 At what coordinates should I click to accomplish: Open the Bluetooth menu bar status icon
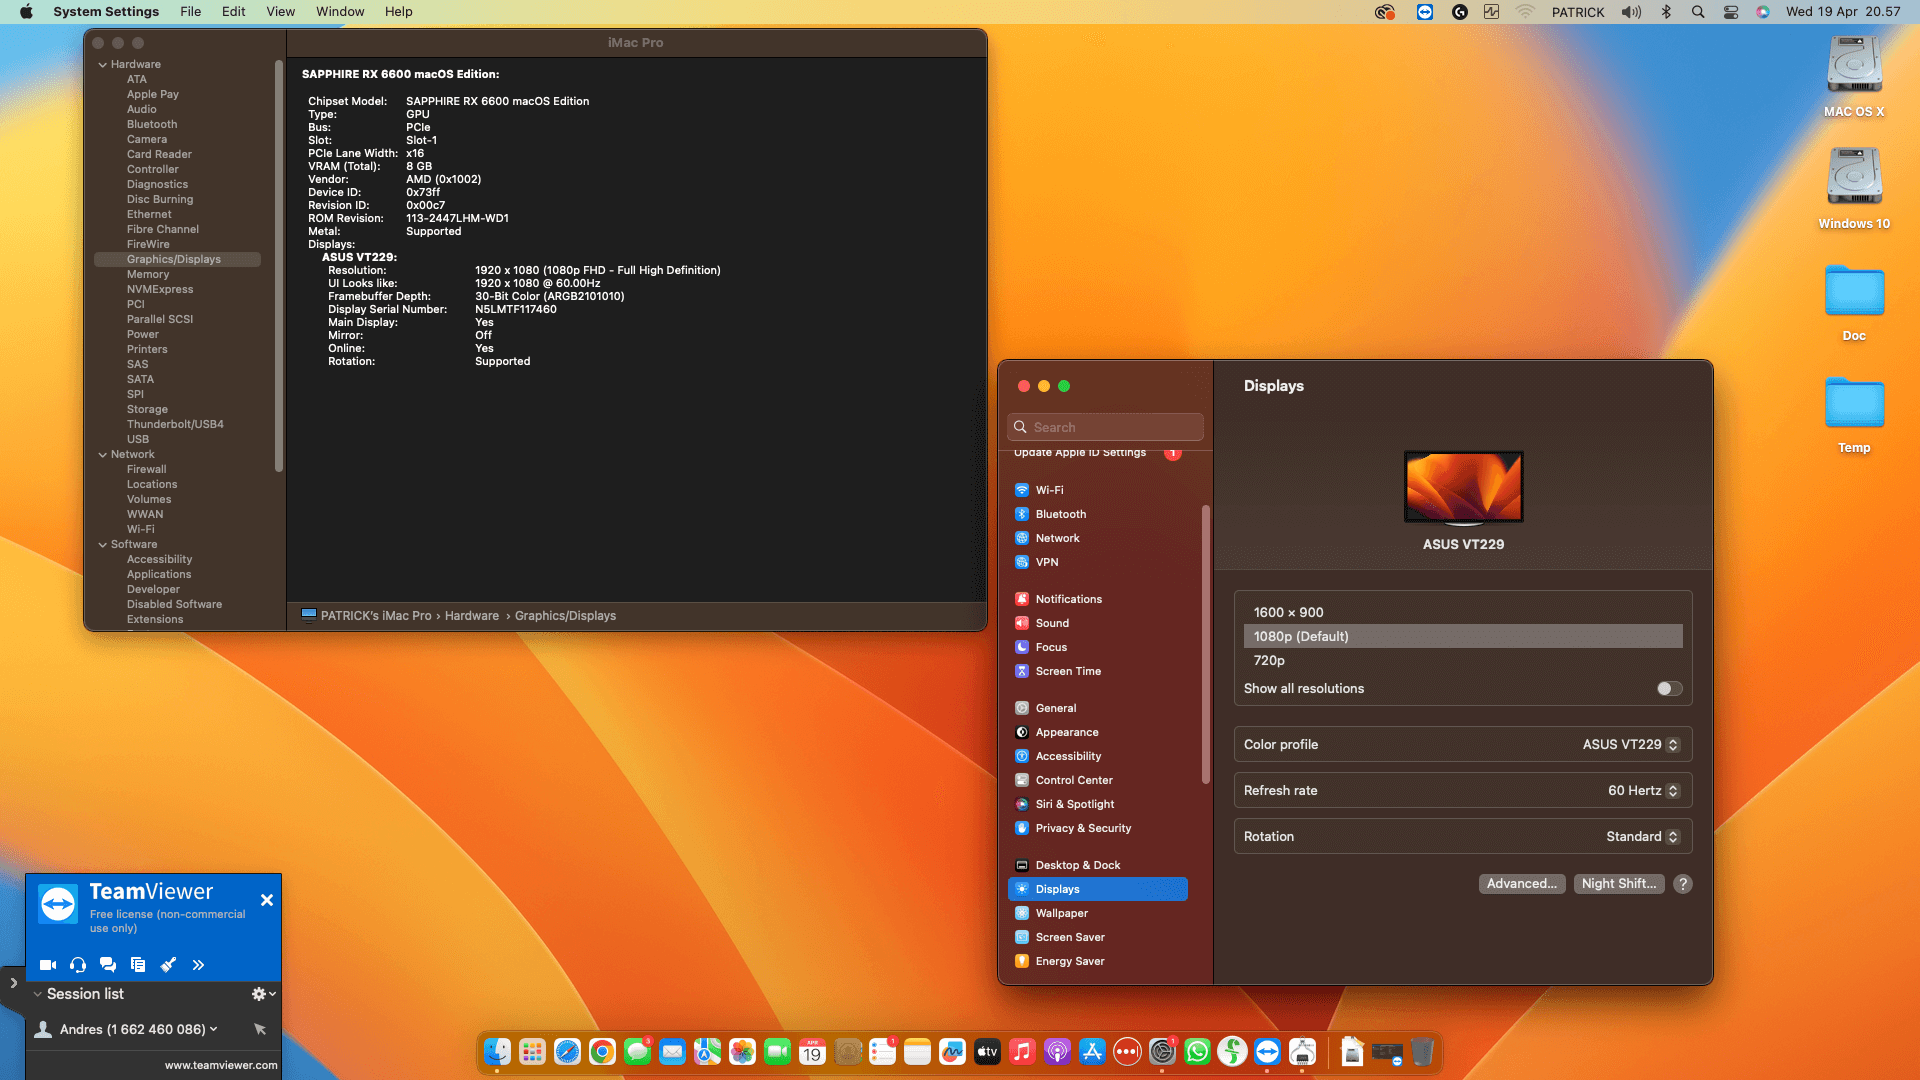click(x=1666, y=12)
